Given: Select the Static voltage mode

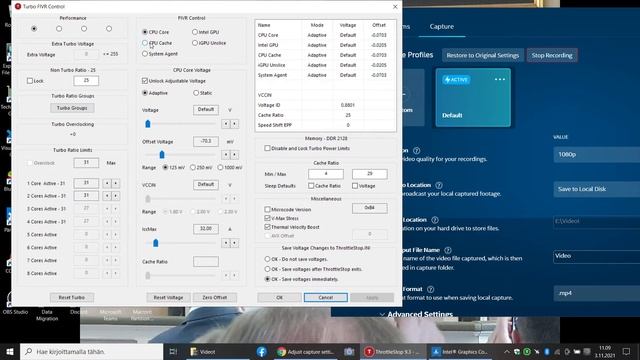Looking at the screenshot, I should pyautogui.click(x=196, y=93).
